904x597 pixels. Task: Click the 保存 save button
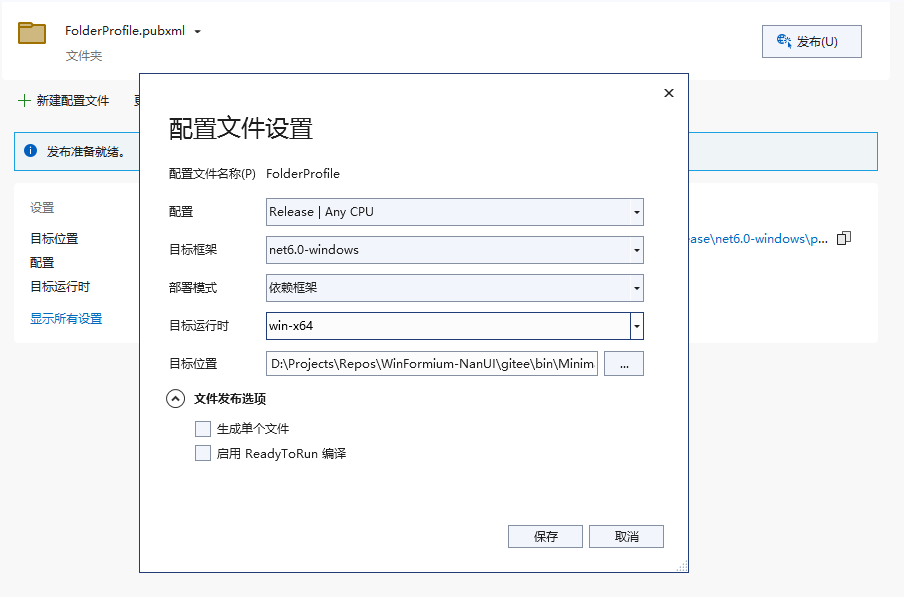[x=545, y=536]
